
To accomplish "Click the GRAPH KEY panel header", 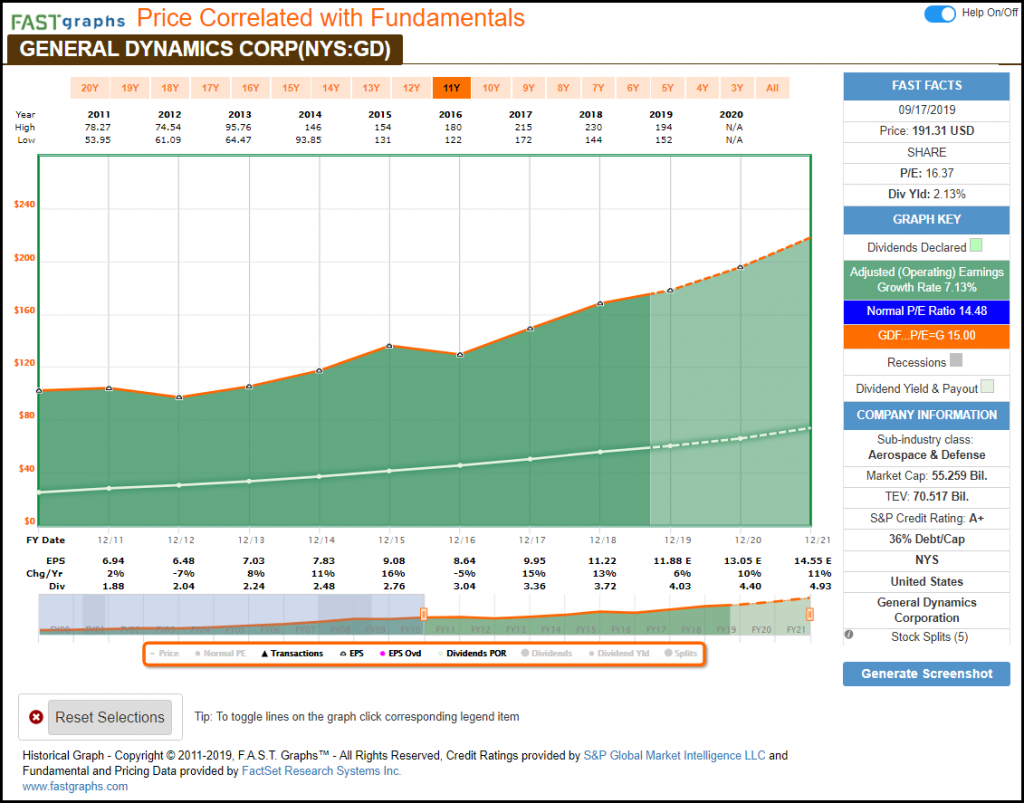I will pos(926,220).
